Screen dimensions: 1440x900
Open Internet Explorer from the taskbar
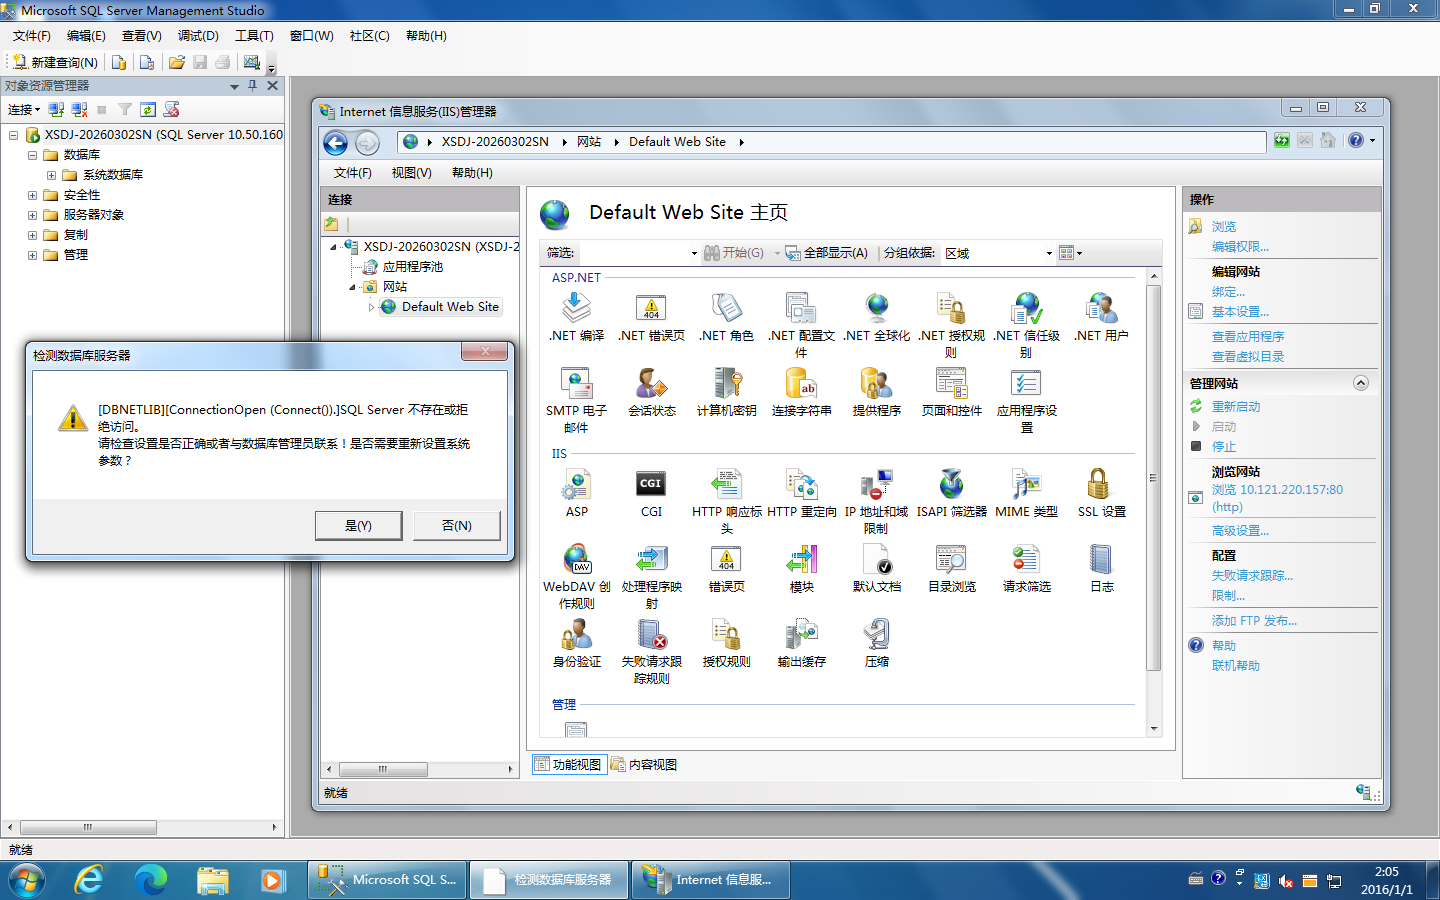coord(88,880)
